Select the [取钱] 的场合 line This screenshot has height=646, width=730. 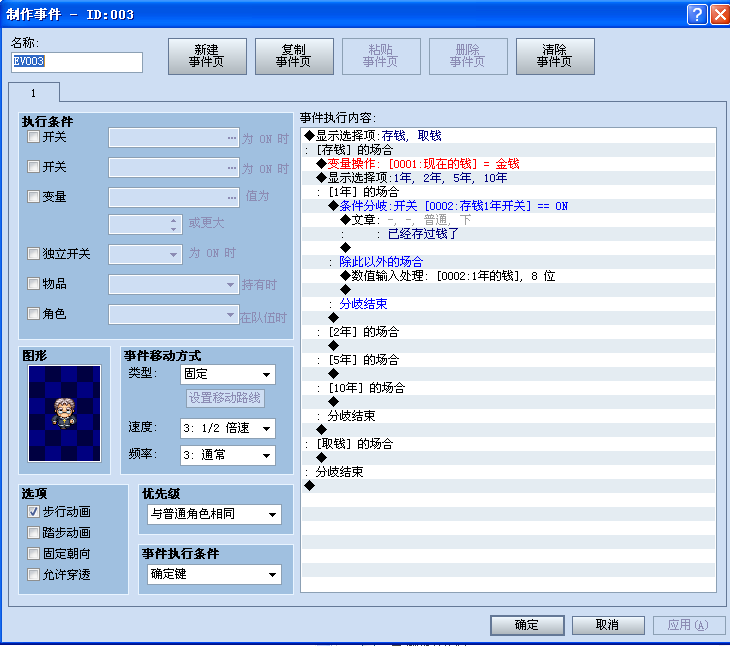pos(508,444)
